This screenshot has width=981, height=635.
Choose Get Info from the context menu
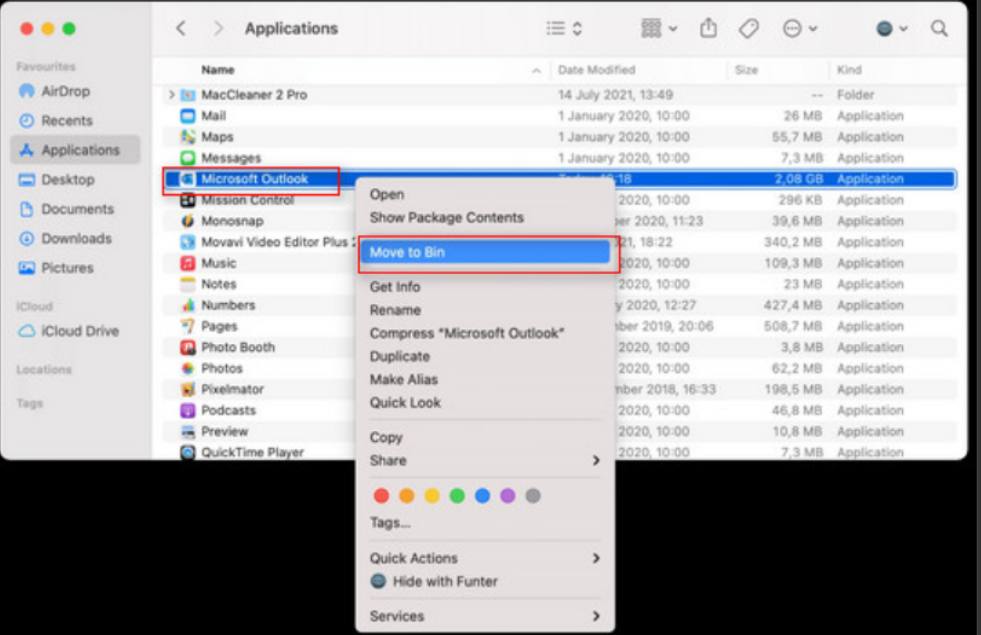pos(485,287)
